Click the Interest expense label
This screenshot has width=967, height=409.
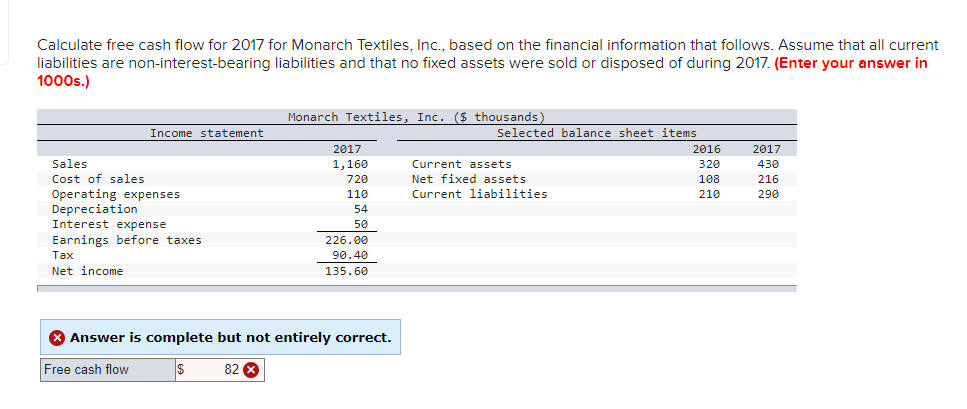(x=109, y=225)
